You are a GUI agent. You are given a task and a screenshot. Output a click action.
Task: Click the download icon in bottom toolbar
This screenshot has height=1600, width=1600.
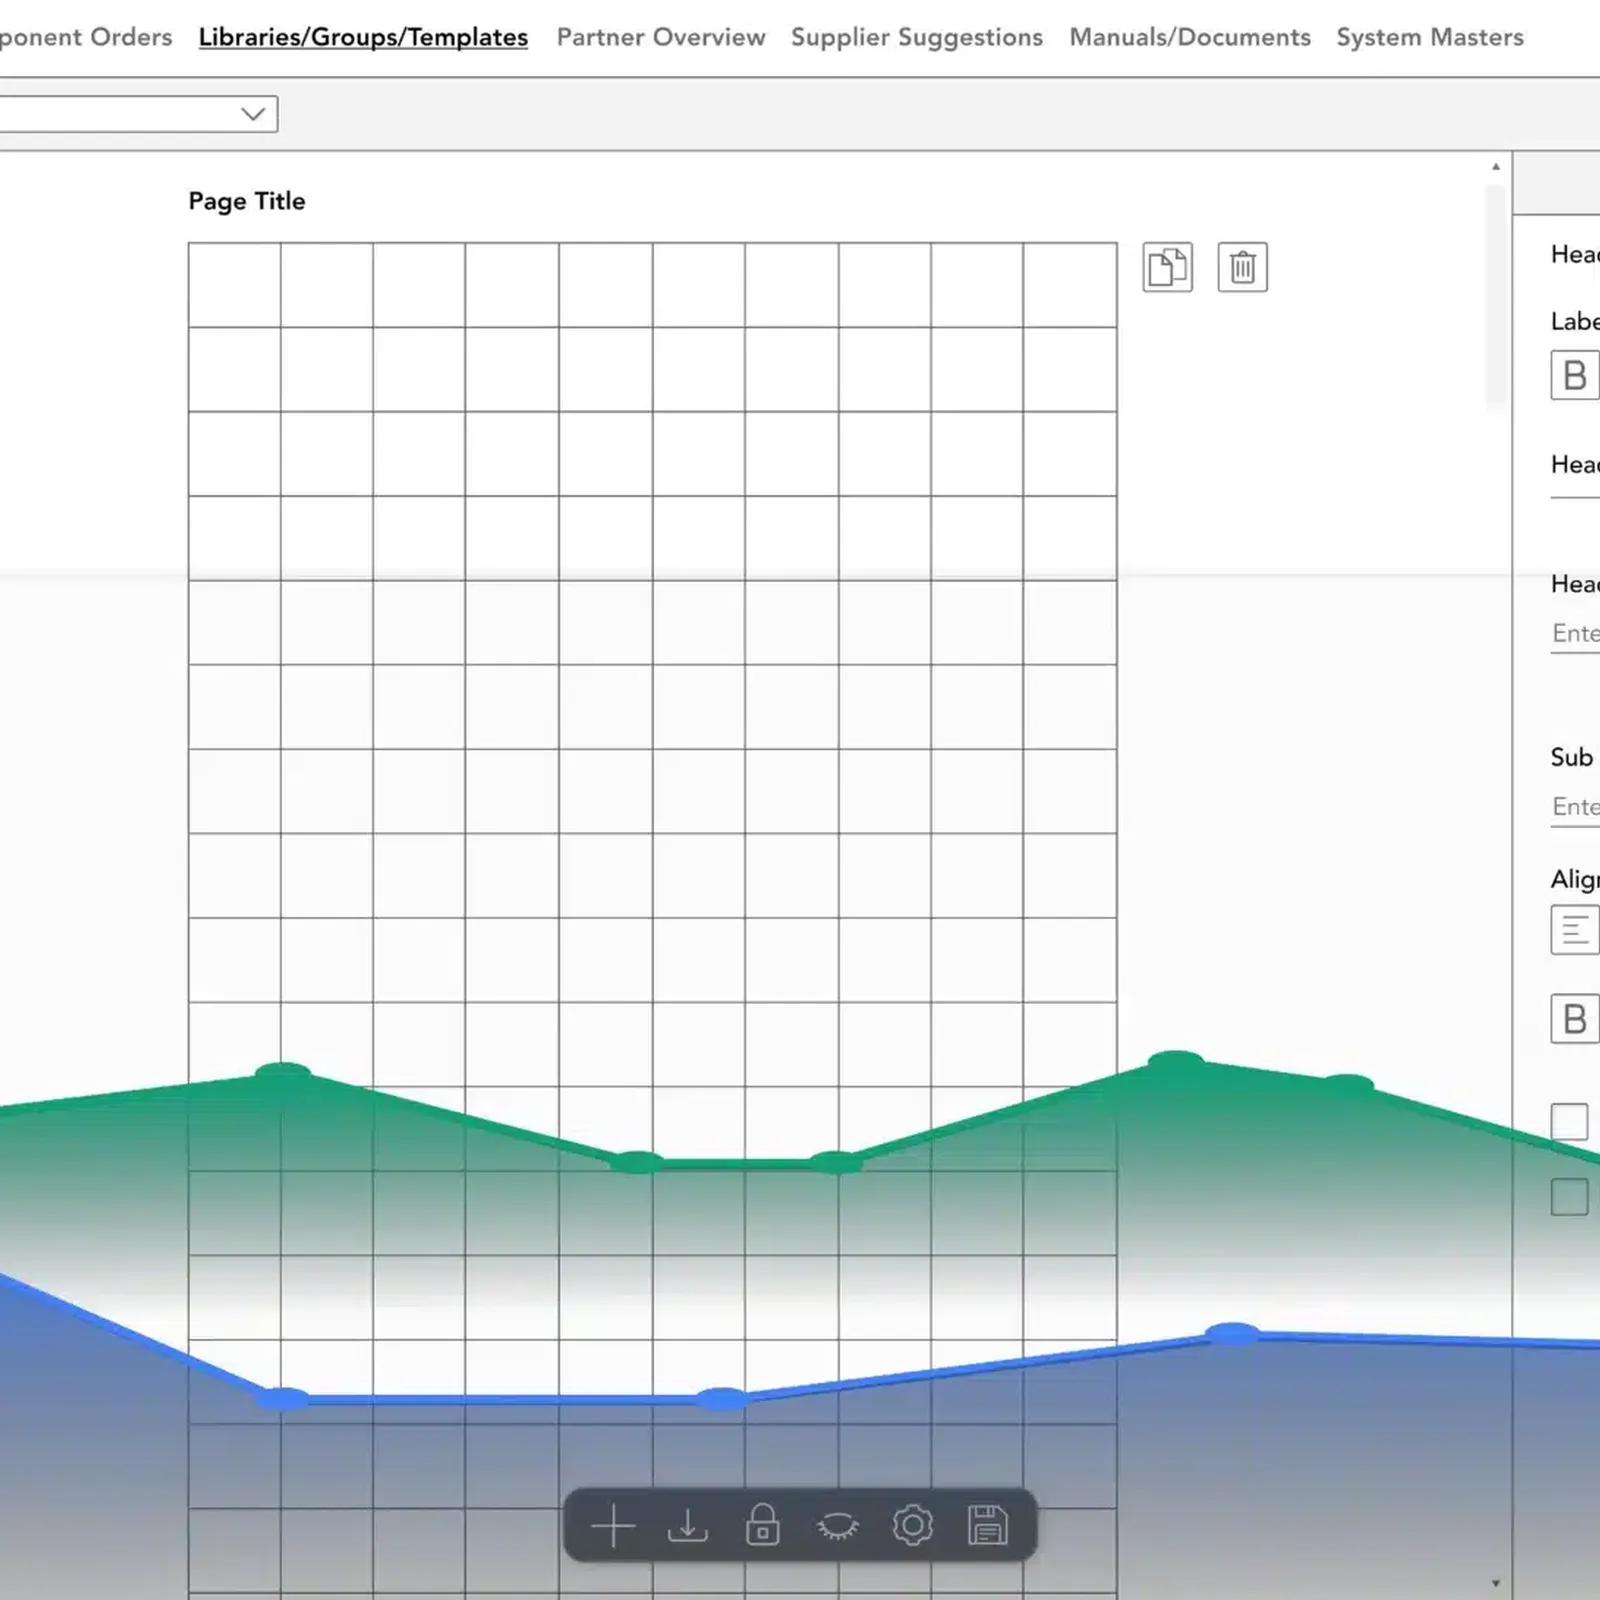click(x=688, y=1526)
